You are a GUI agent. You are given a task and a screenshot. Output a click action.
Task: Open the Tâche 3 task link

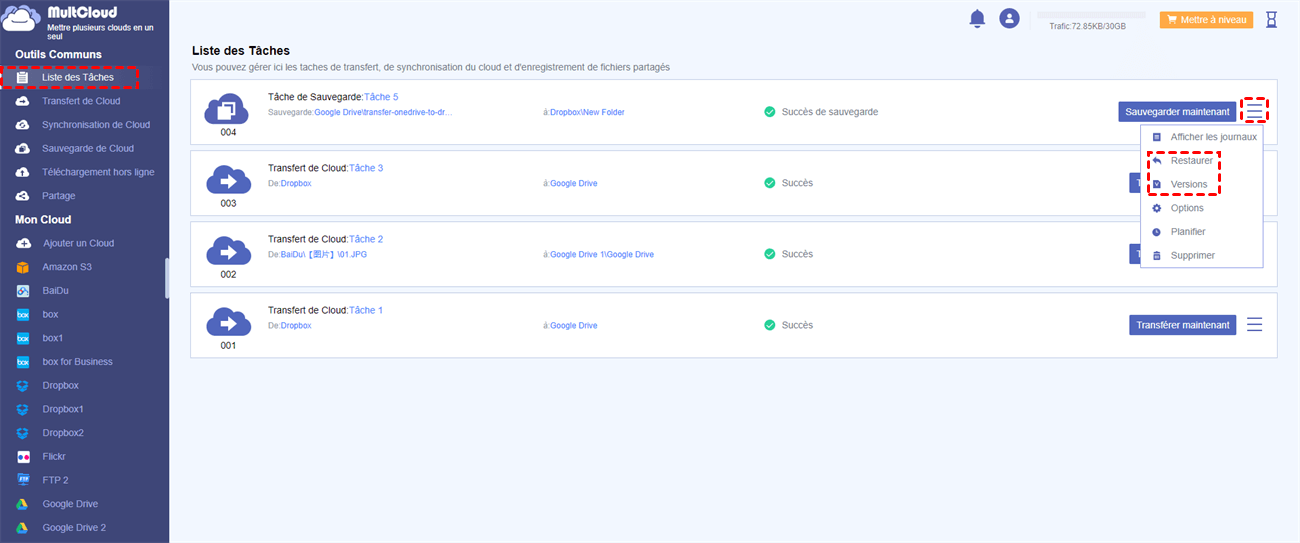pyautogui.click(x=366, y=168)
